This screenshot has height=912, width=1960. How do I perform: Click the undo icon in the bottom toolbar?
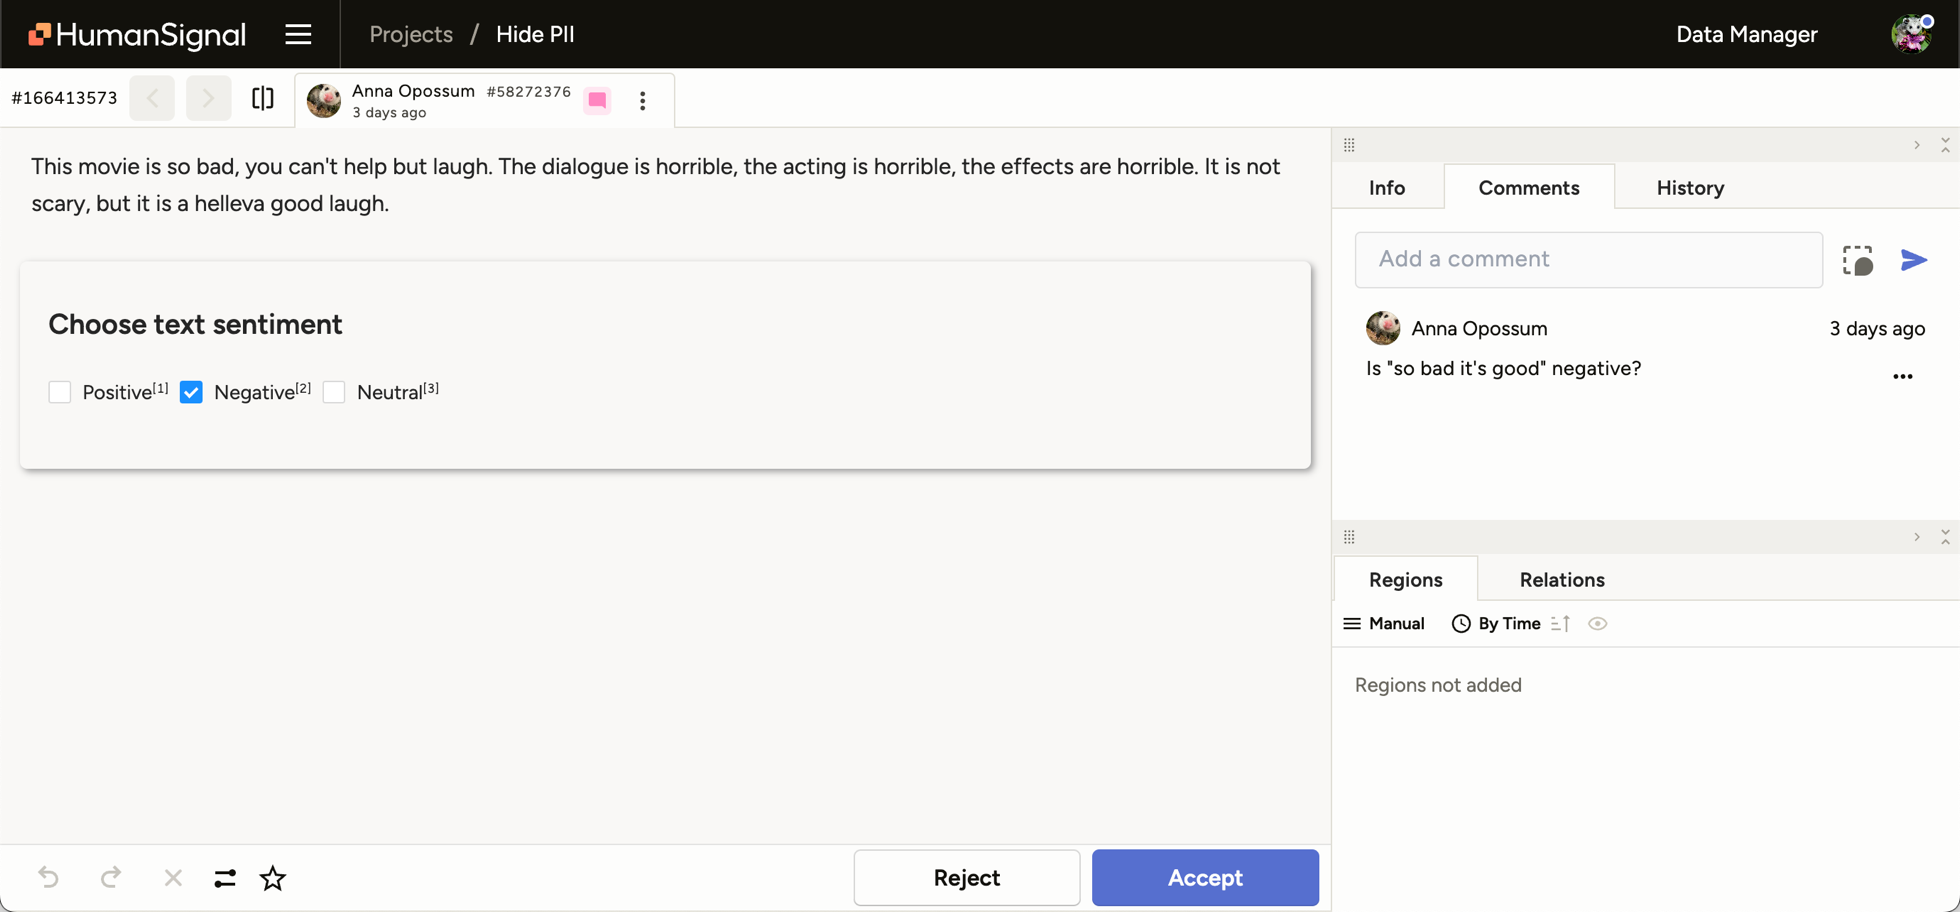50,877
